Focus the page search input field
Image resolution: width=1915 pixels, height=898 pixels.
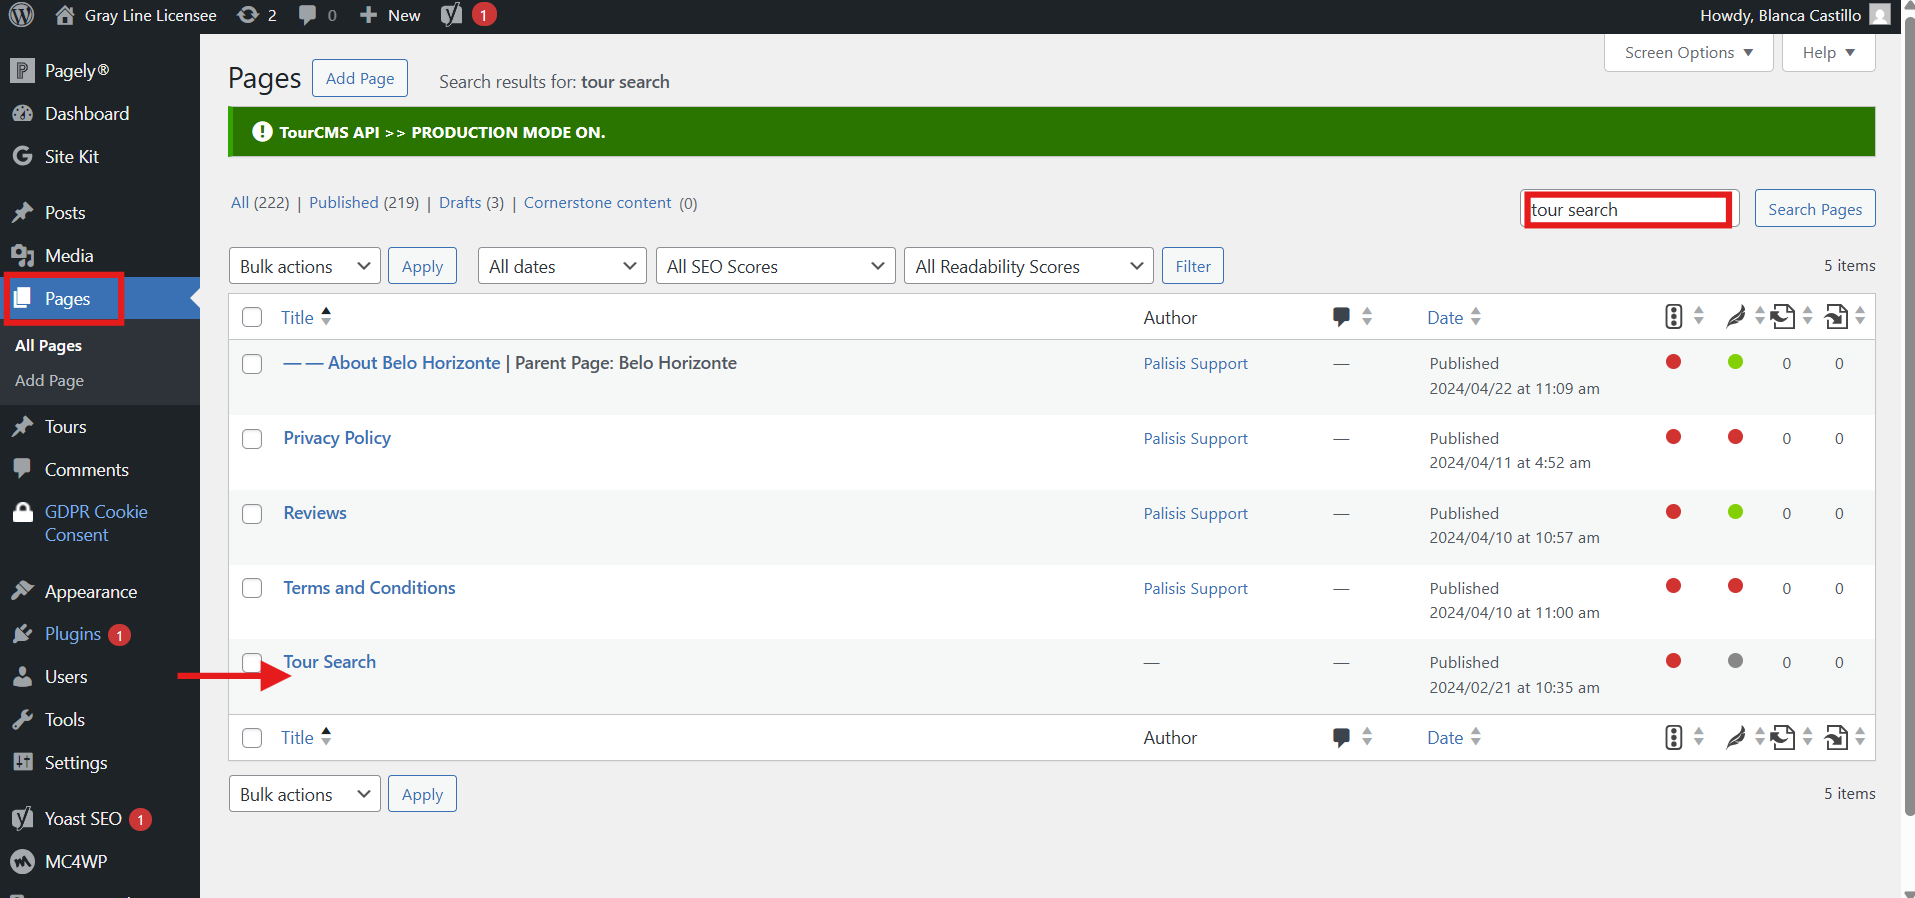[x=1627, y=210]
